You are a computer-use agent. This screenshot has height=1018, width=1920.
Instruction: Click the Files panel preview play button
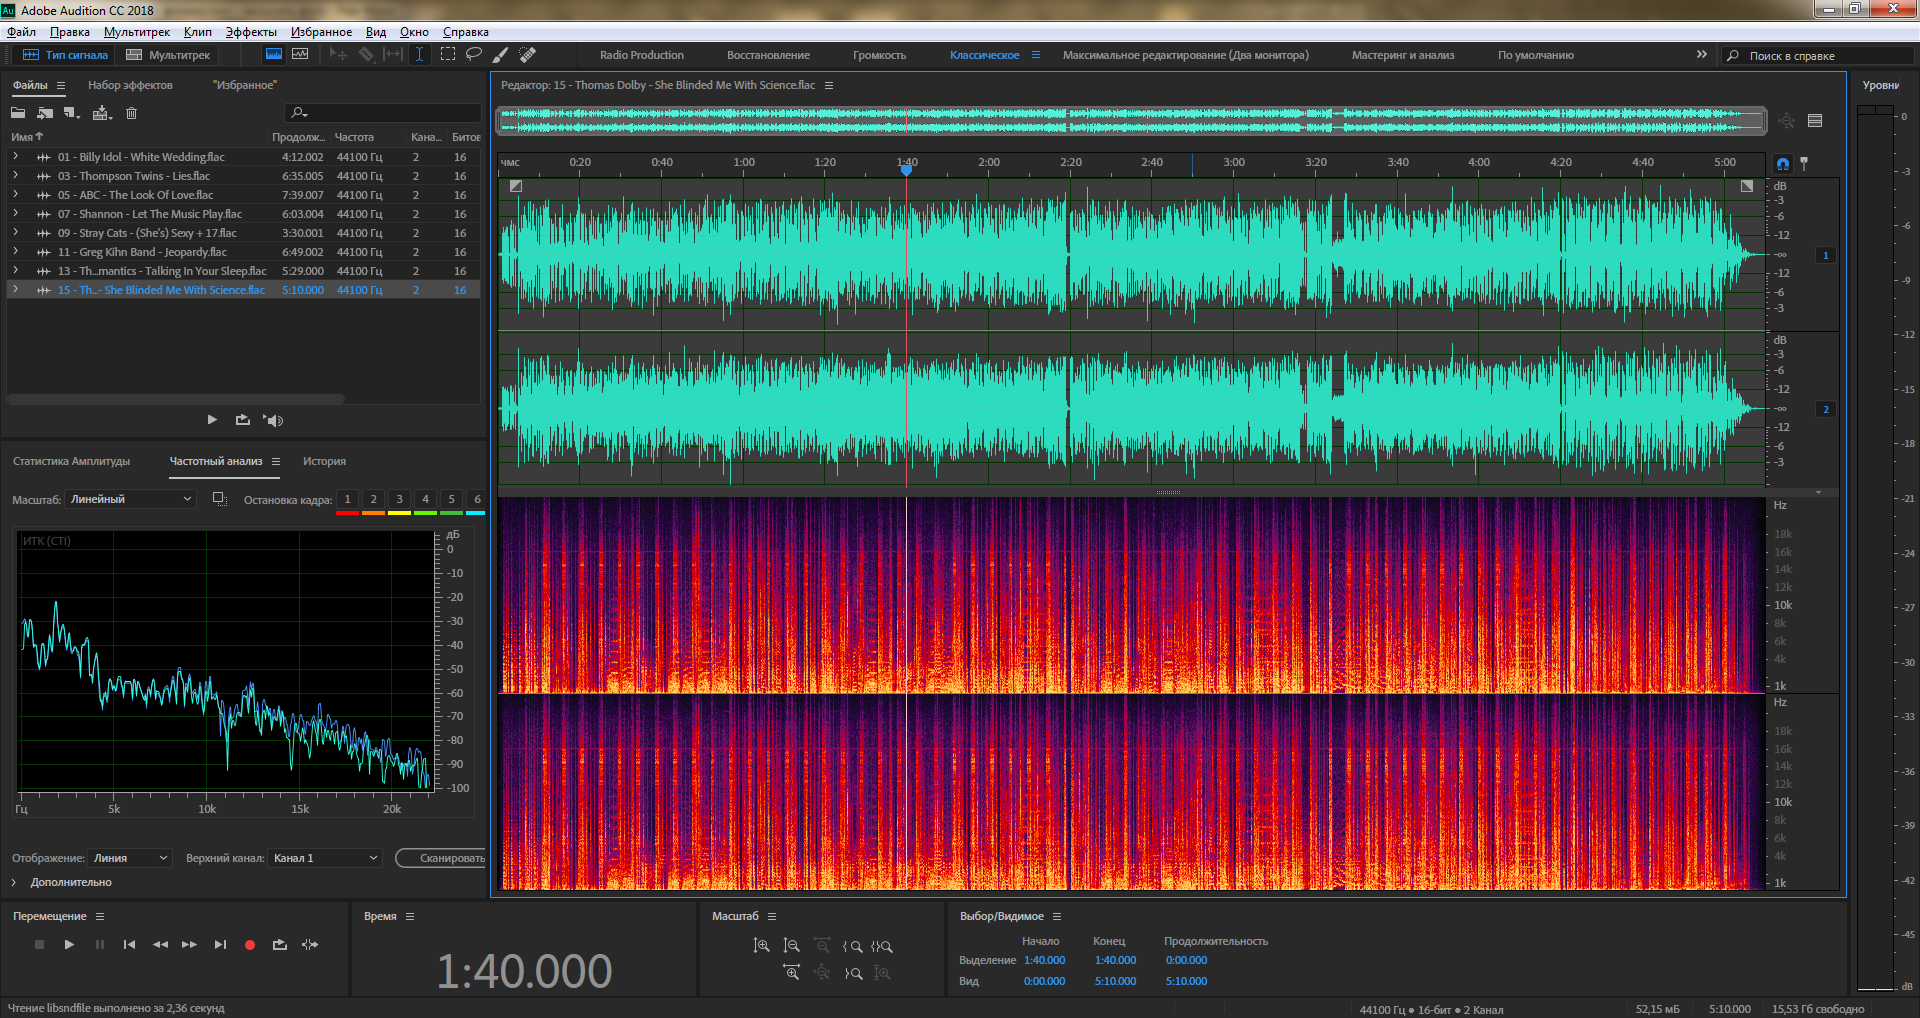(212, 420)
